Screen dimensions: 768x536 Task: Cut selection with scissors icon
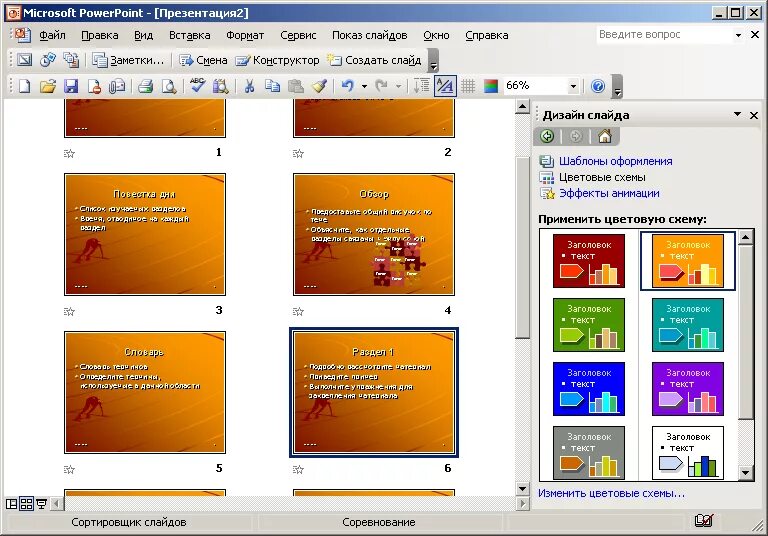[x=249, y=86]
